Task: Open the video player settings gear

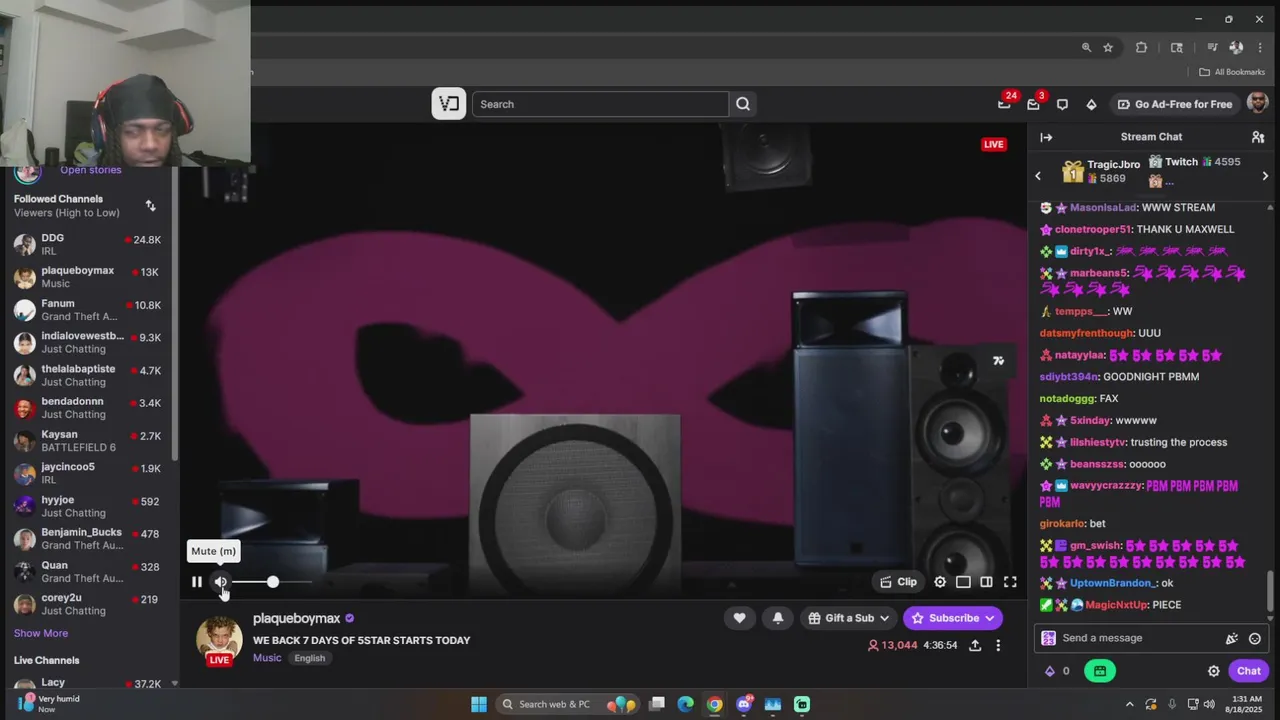Action: coord(940,582)
